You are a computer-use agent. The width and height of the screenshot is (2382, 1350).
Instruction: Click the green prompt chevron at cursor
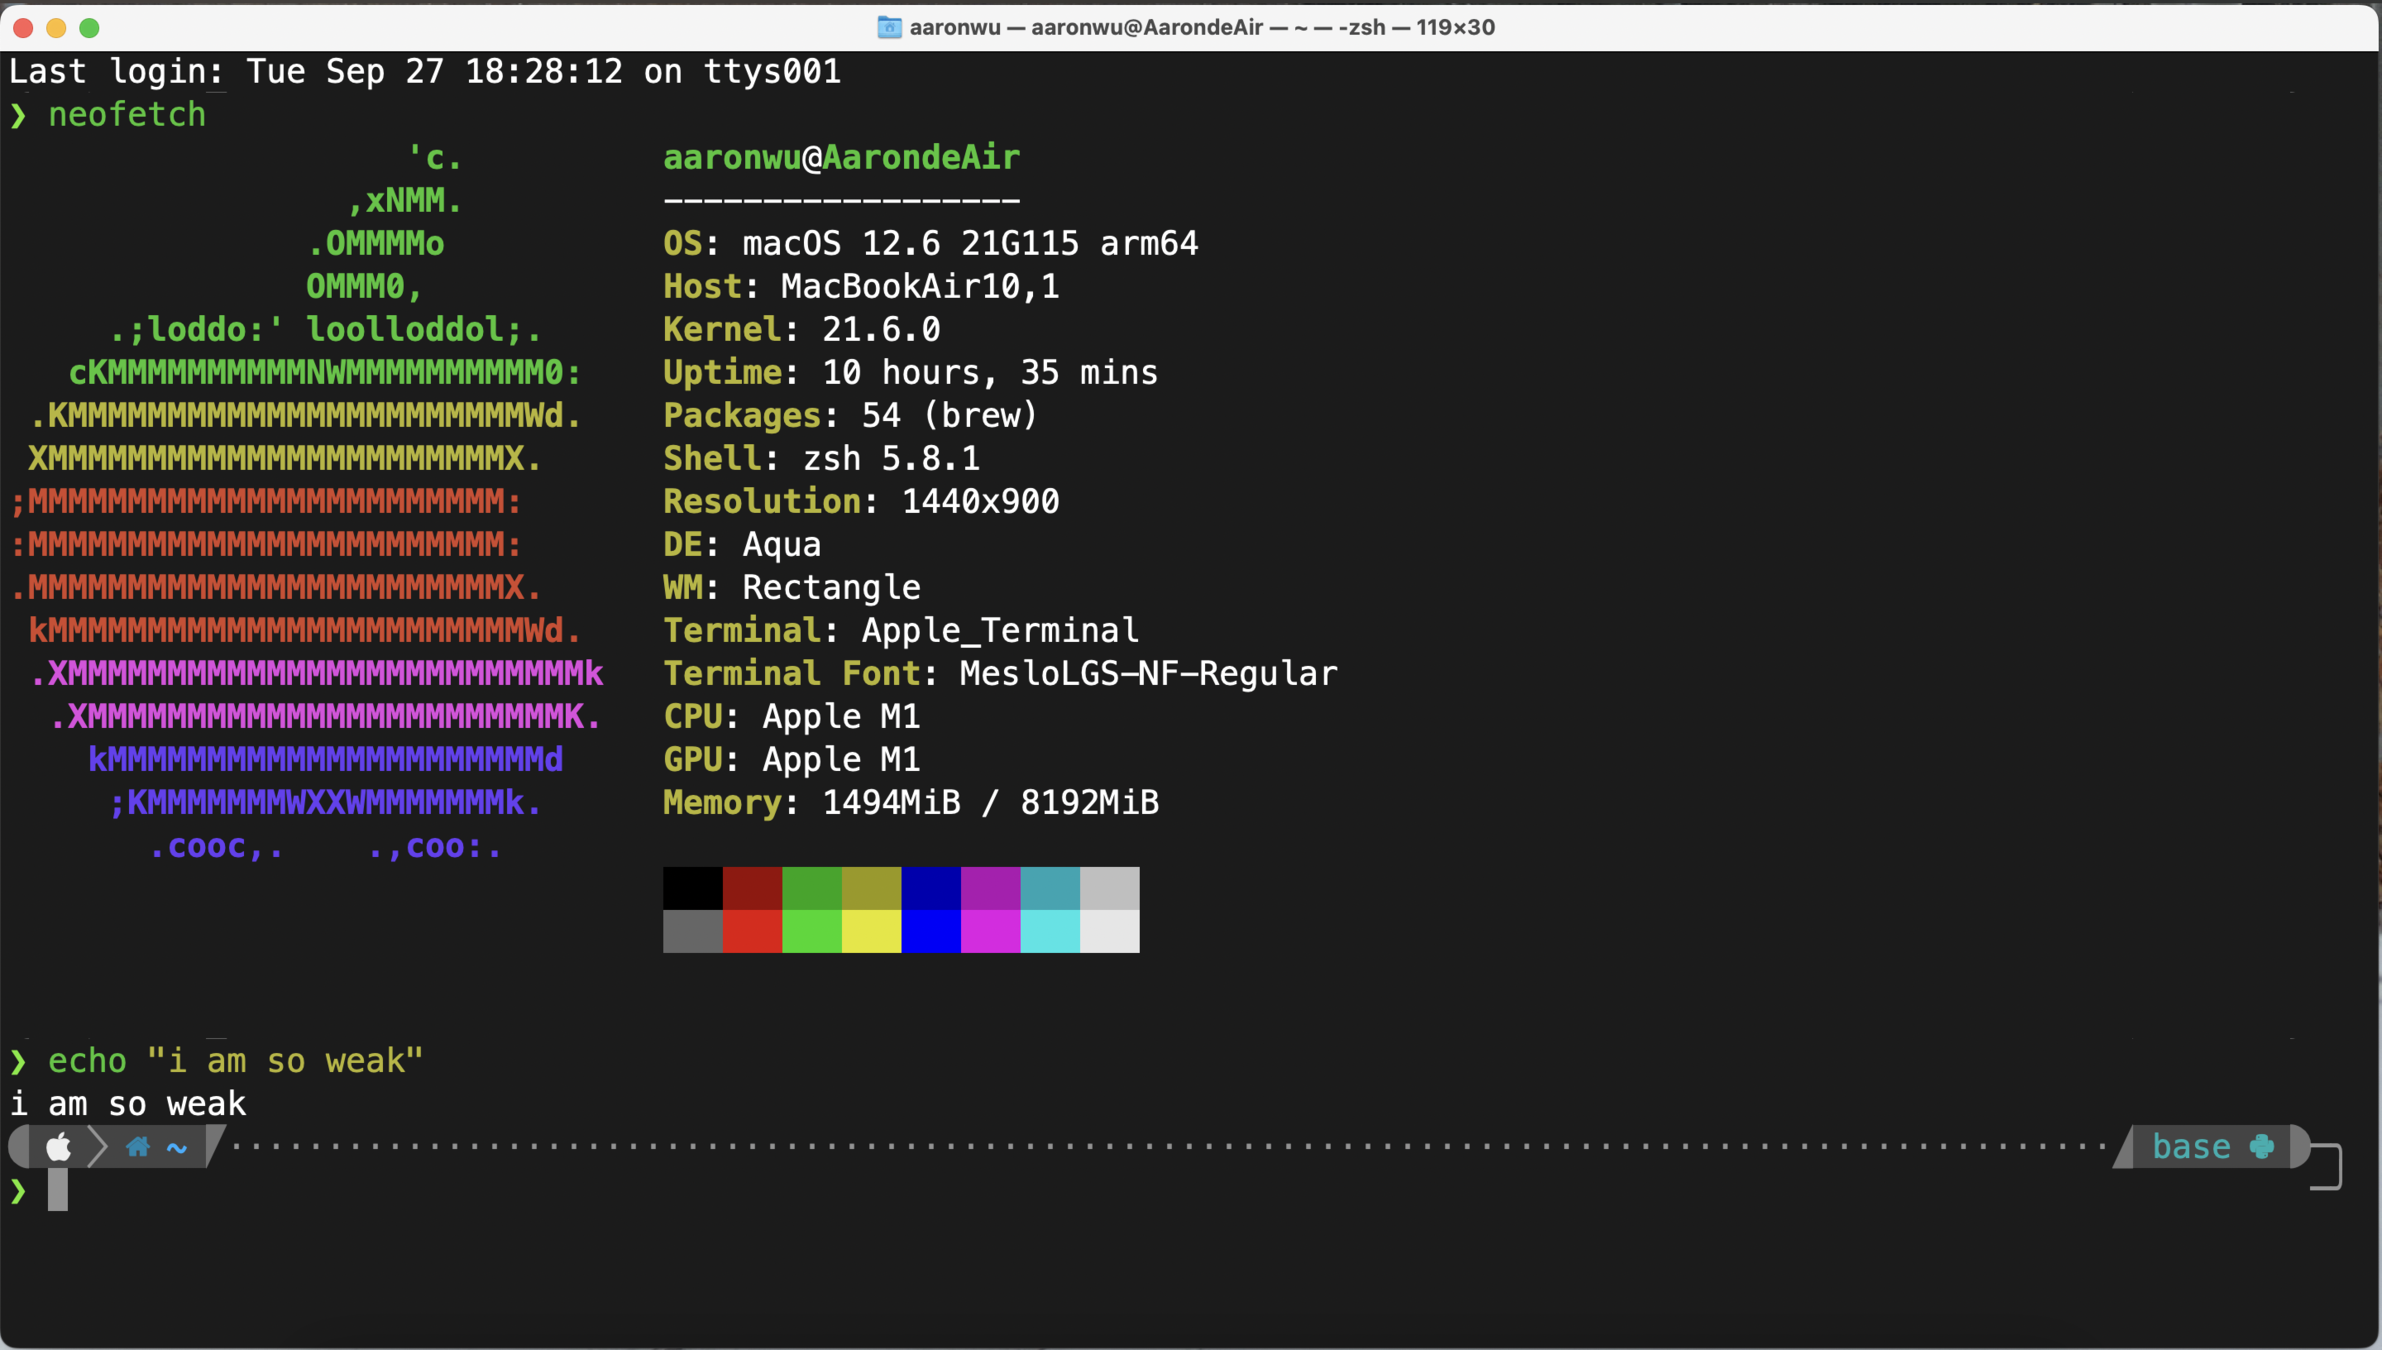(18, 1190)
